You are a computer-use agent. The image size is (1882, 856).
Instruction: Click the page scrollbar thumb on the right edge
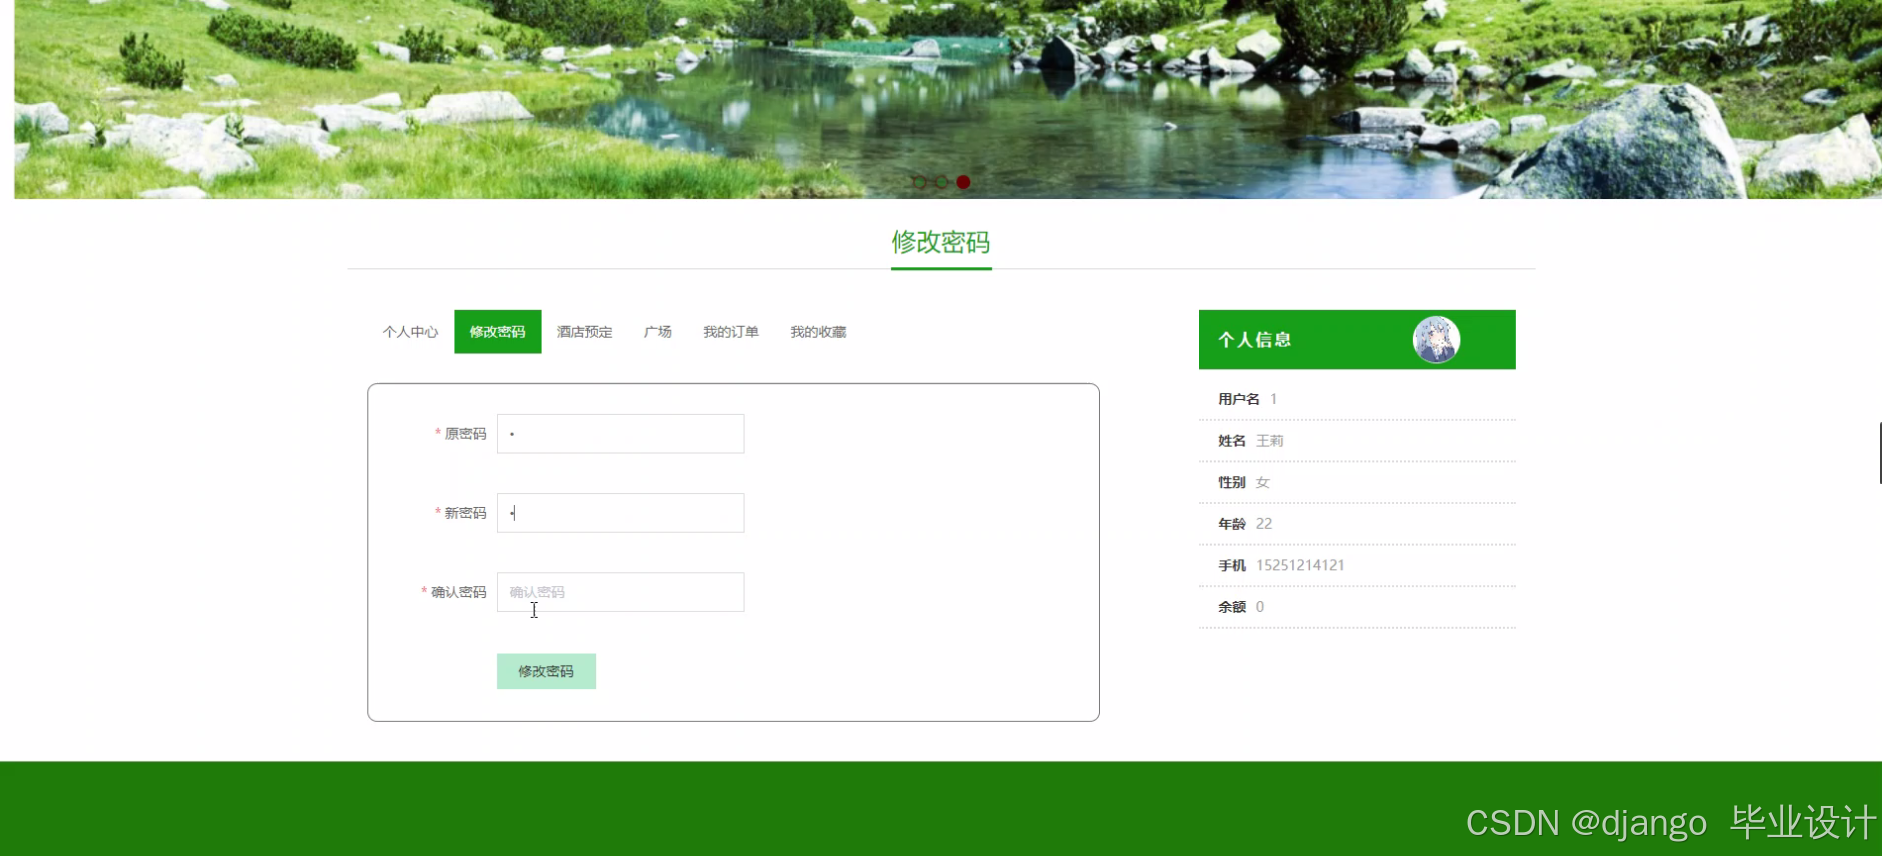coord(1880,453)
